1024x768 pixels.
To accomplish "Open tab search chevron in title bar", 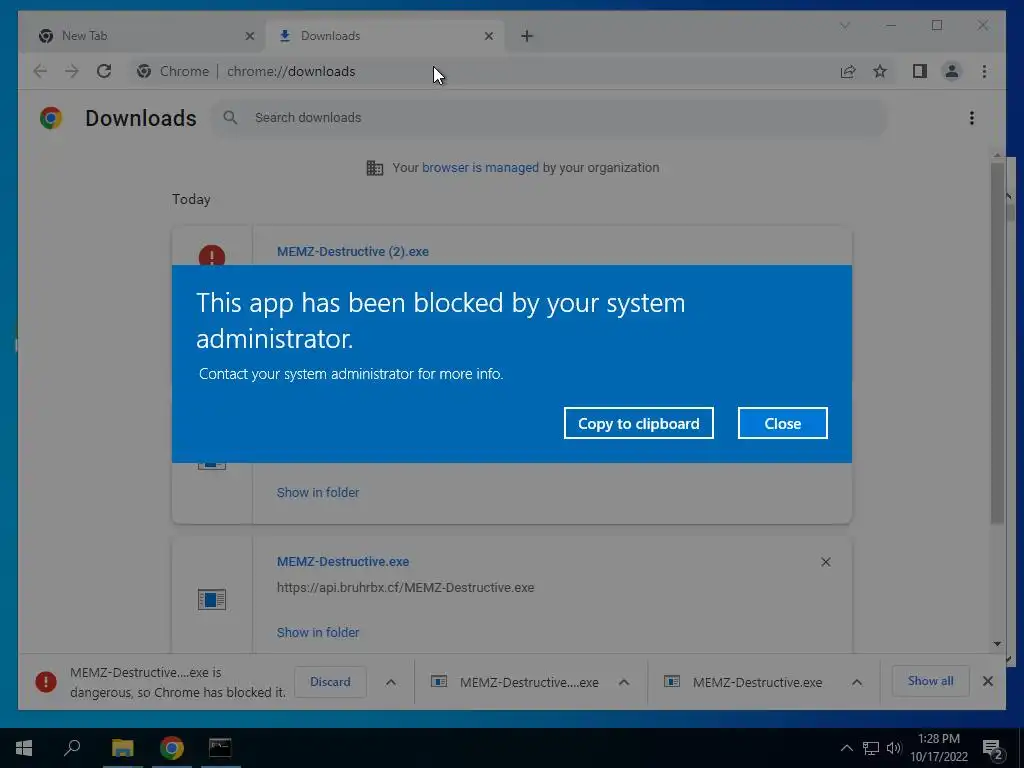I will click(844, 25).
